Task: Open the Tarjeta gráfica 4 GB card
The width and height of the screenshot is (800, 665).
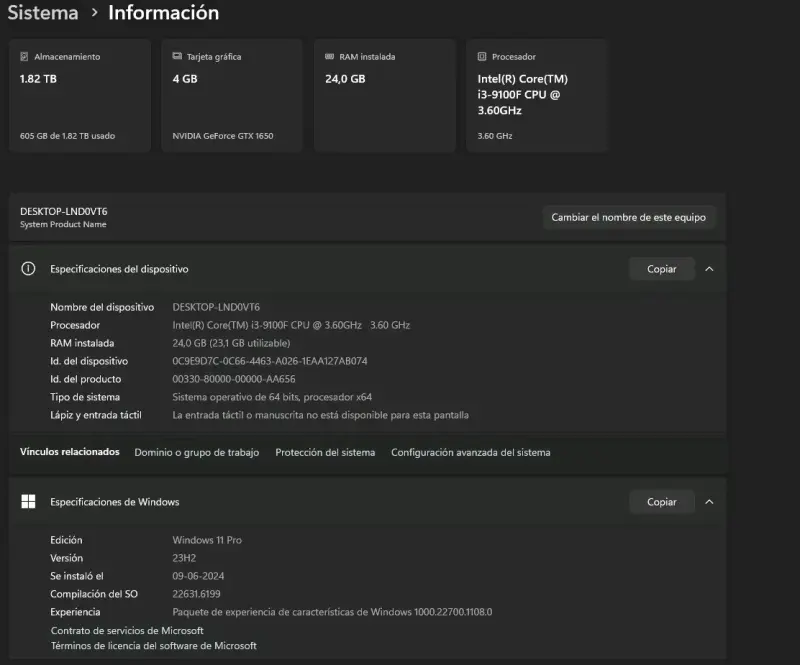Action: click(x=232, y=95)
